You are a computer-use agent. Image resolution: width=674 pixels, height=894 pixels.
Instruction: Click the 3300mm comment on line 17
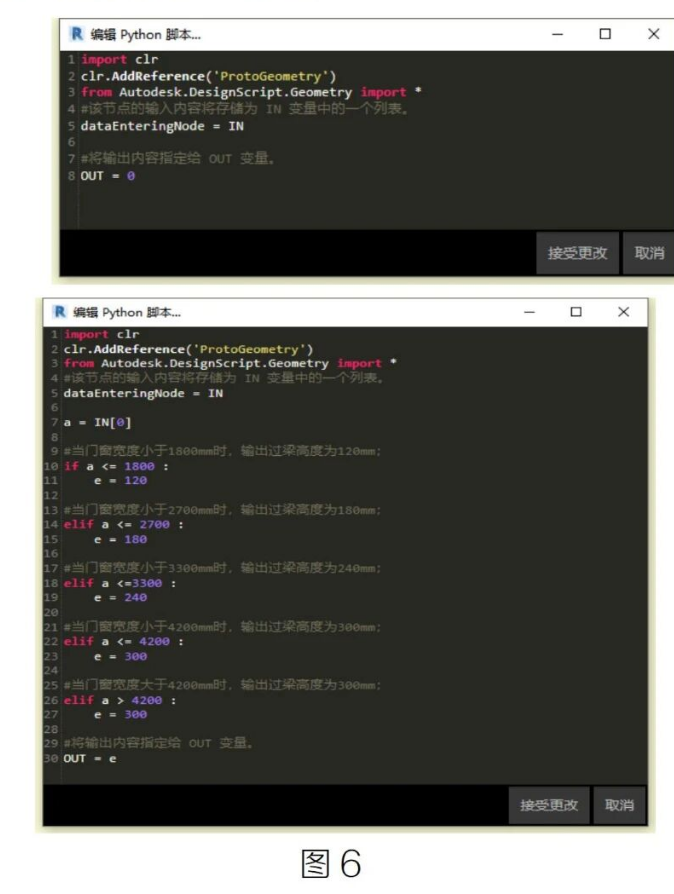[x=222, y=568]
